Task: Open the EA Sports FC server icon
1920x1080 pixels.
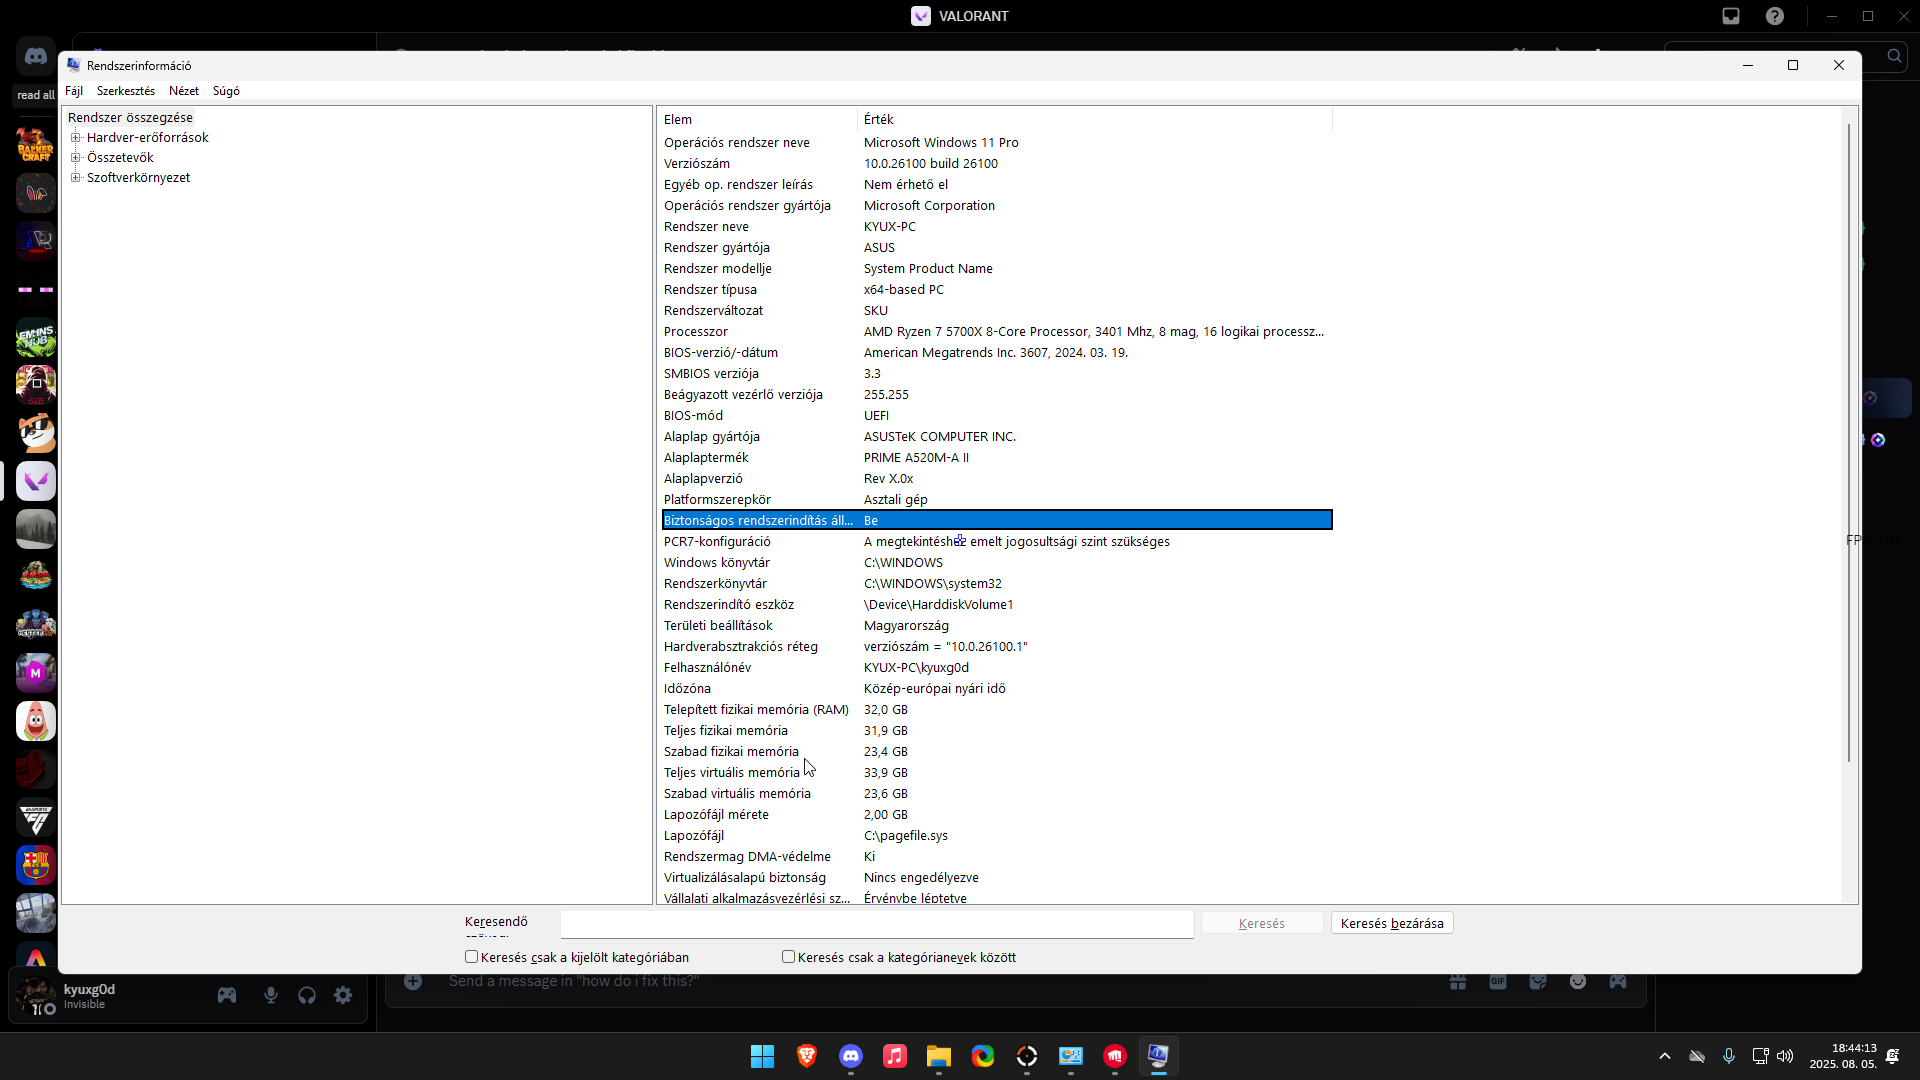Action: [x=36, y=817]
